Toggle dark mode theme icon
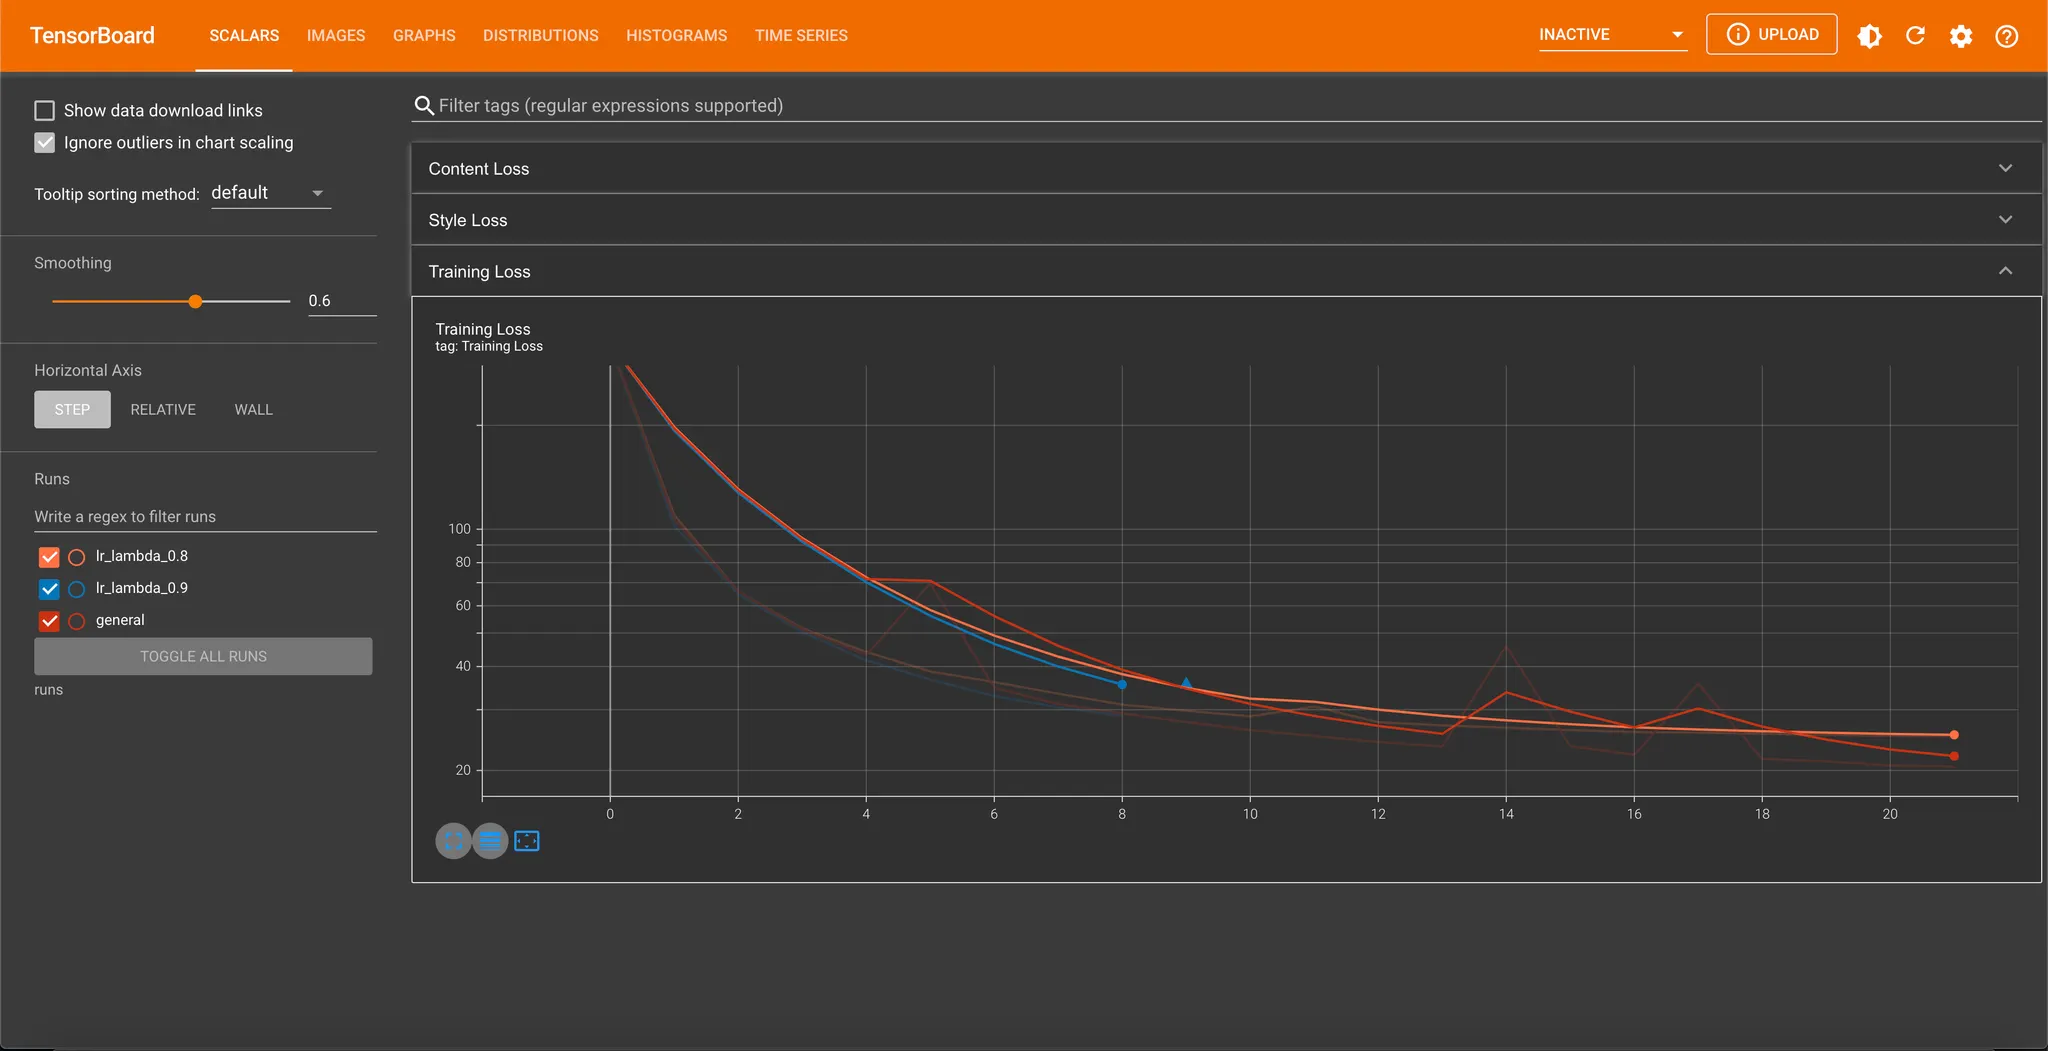2048x1051 pixels. tap(1869, 36)
